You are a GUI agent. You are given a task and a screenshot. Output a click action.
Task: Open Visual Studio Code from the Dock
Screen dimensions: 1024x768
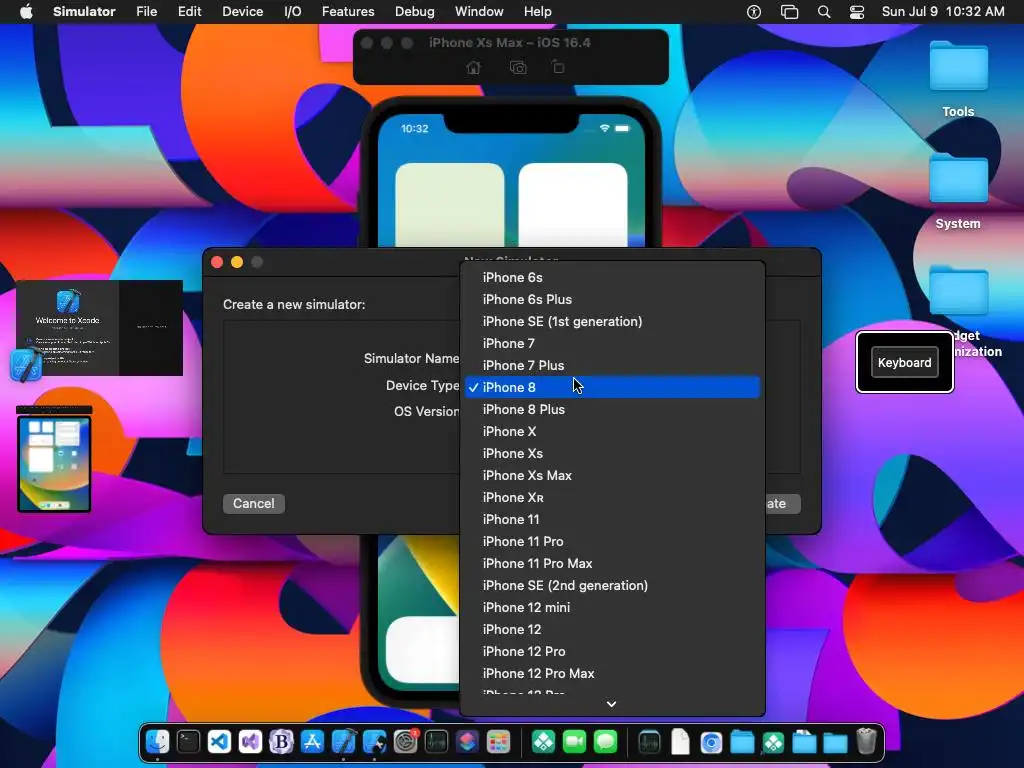point(219,742)
